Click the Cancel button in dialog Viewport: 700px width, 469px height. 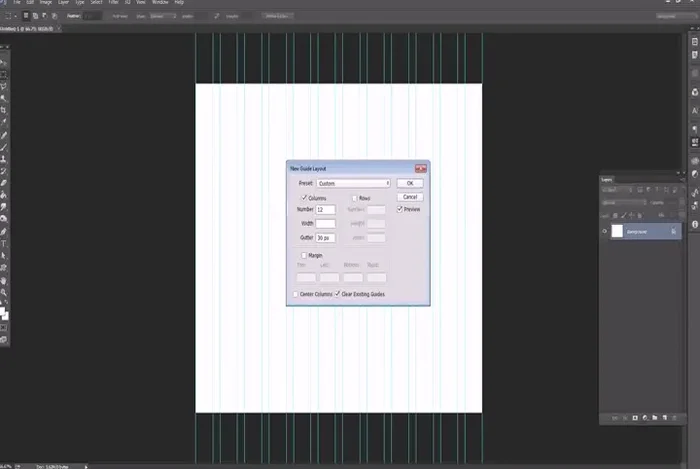tap(409, 197)
